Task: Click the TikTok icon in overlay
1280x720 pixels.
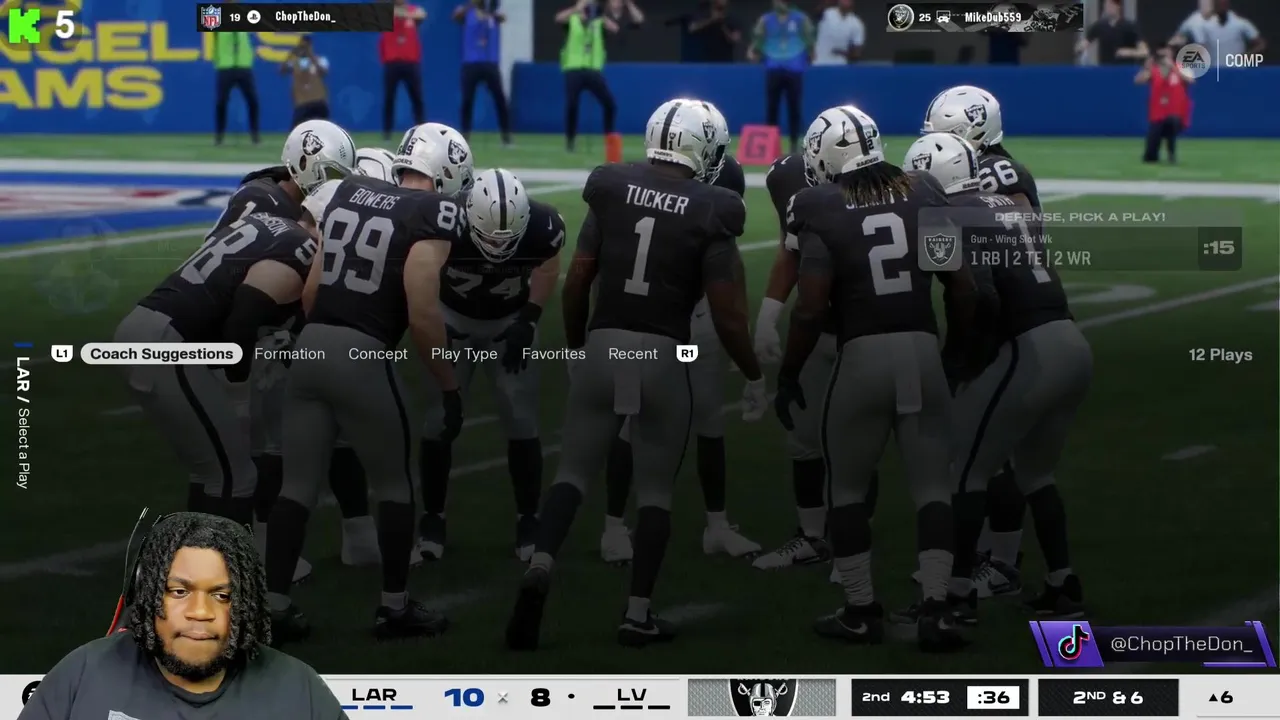Action: 1075,645
